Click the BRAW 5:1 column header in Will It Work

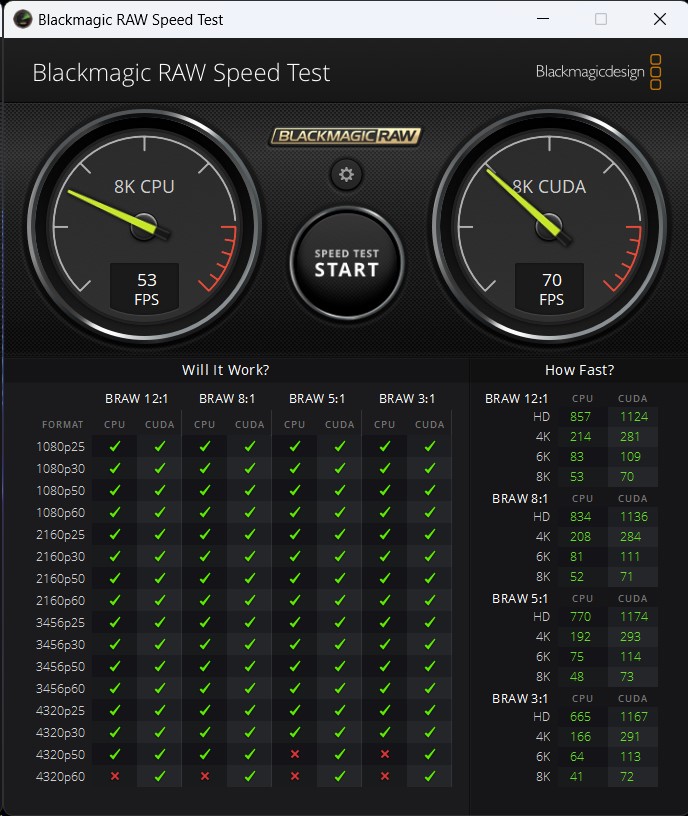pos(317,399)
